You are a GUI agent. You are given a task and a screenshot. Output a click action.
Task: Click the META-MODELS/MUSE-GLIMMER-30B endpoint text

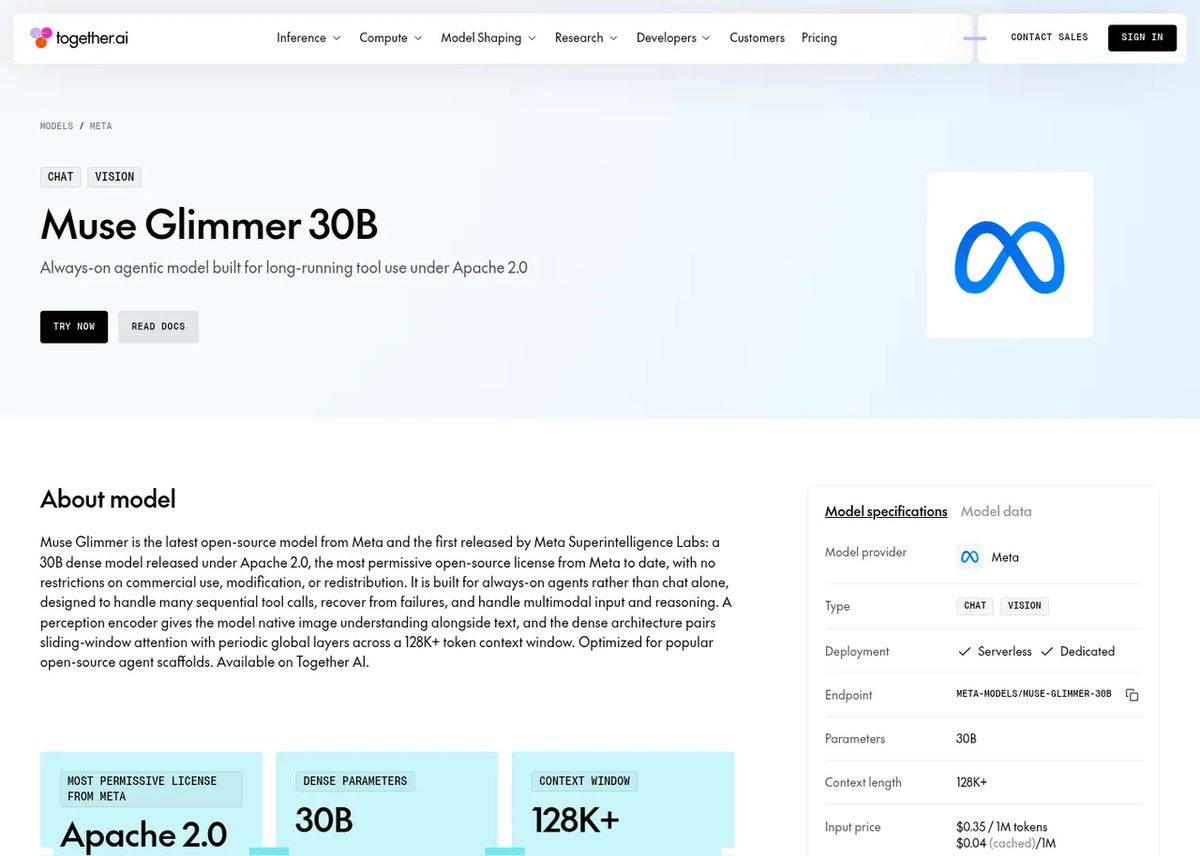click(1034, 694)
